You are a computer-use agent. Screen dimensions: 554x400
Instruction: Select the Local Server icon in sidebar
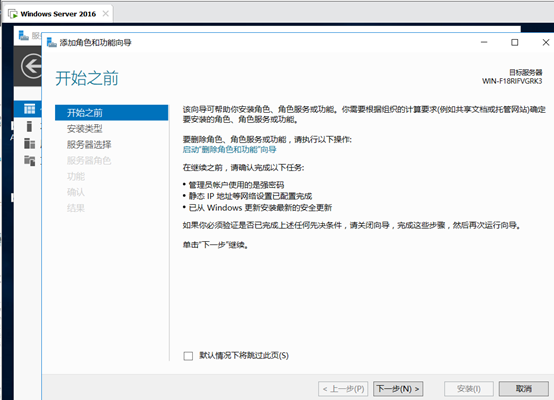pos(29,126)
